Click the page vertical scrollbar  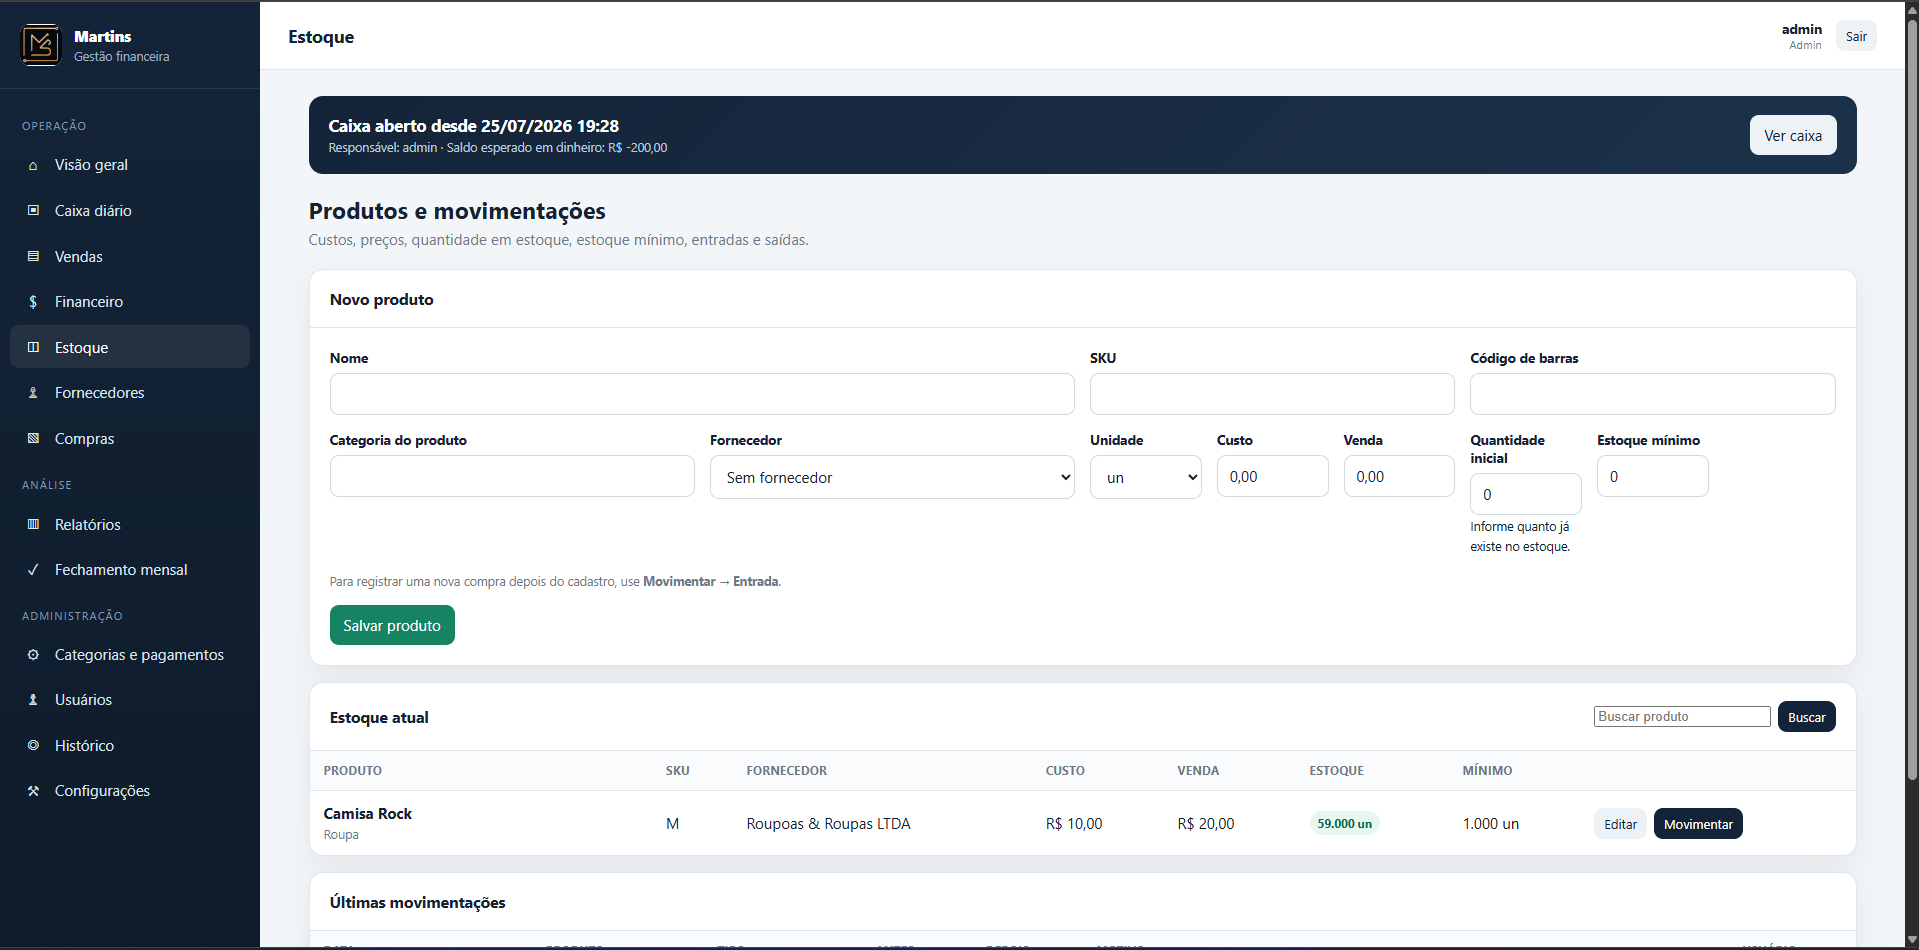click(x=1912, y=400)
